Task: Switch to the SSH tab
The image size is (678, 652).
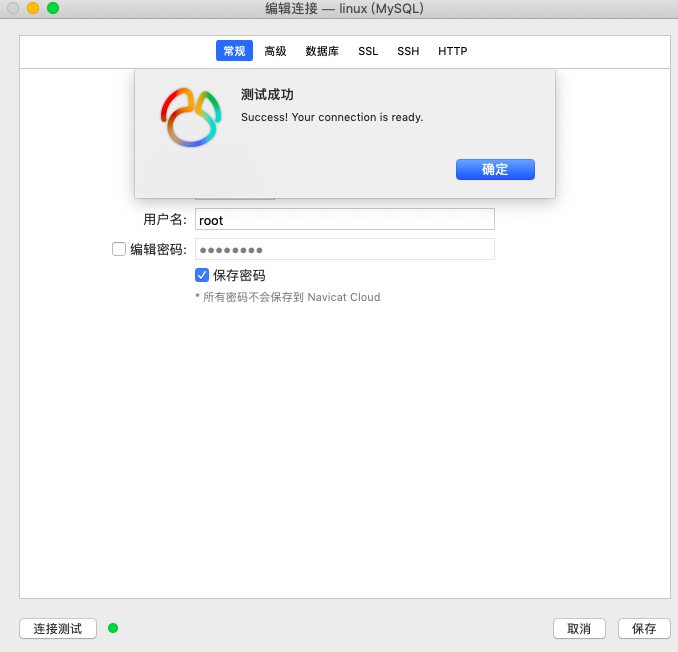Action: tap(408, 51)
